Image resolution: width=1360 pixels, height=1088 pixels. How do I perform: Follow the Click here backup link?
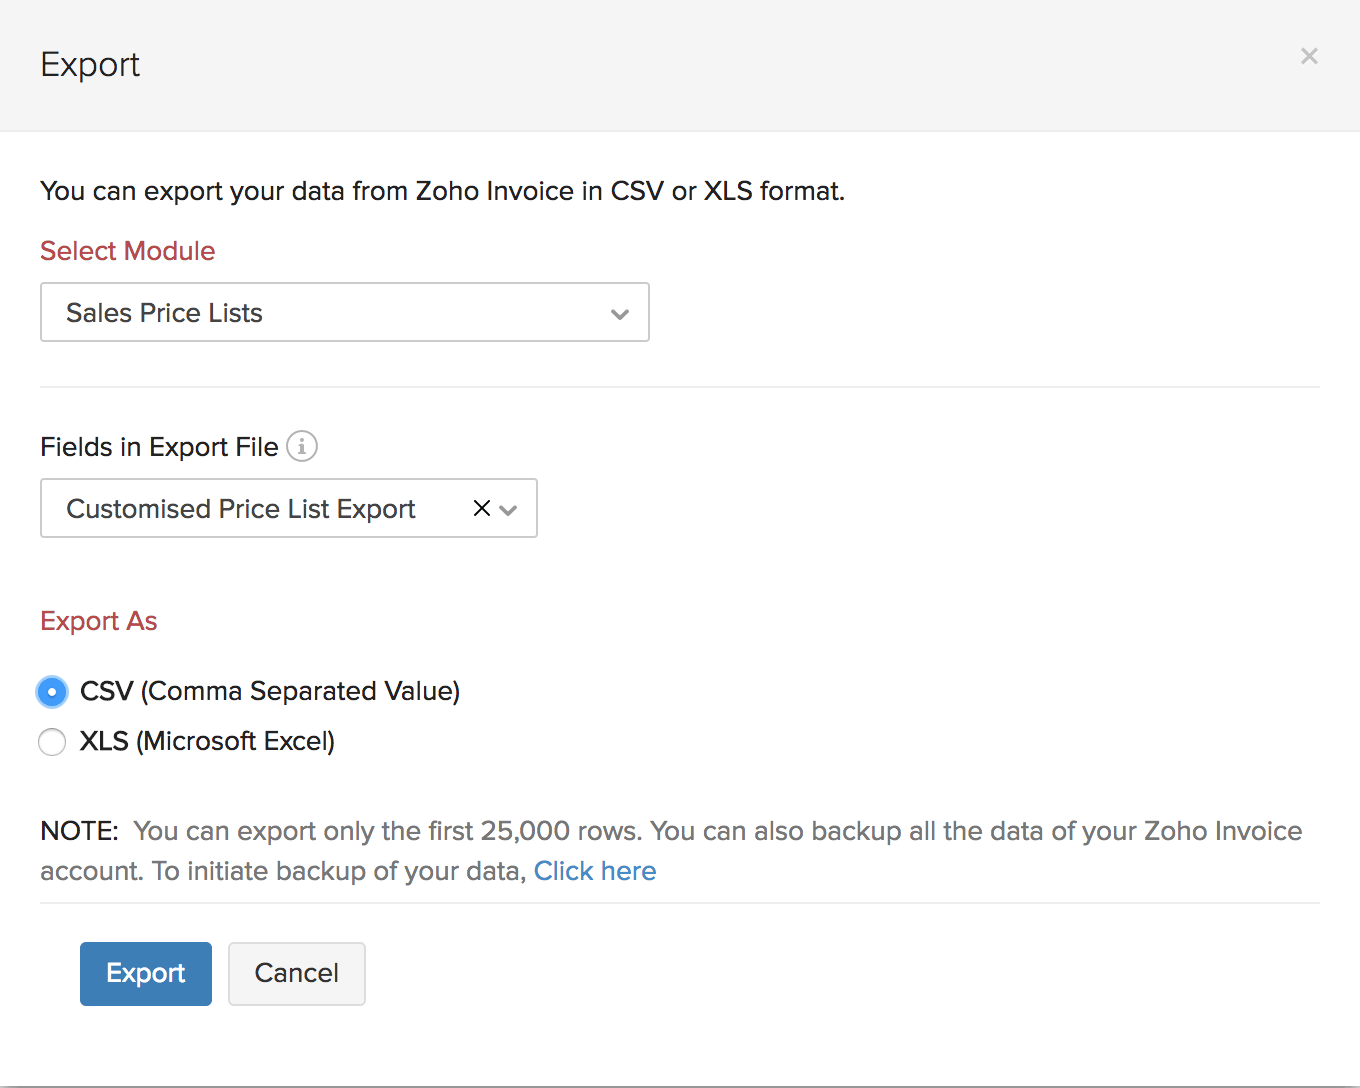click(x=595, y=870)
